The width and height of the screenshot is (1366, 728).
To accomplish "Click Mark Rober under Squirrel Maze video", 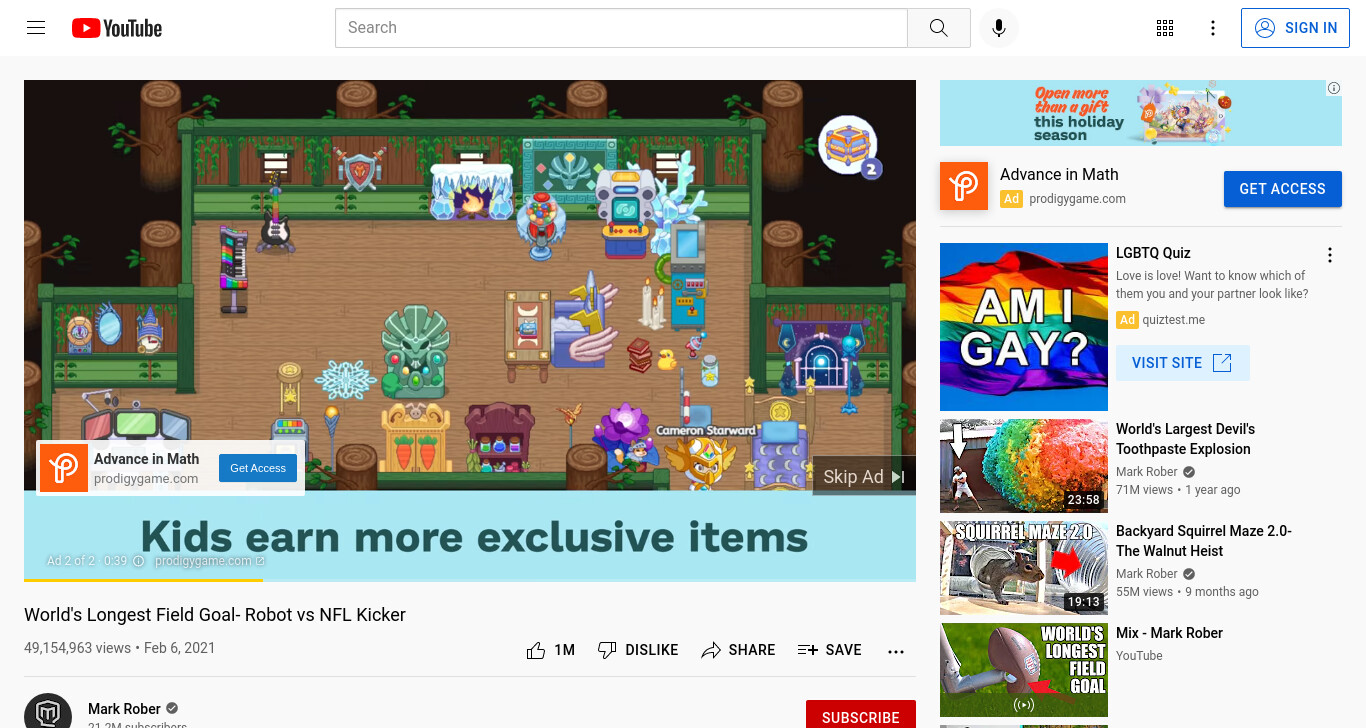I will coord(1147,574).
